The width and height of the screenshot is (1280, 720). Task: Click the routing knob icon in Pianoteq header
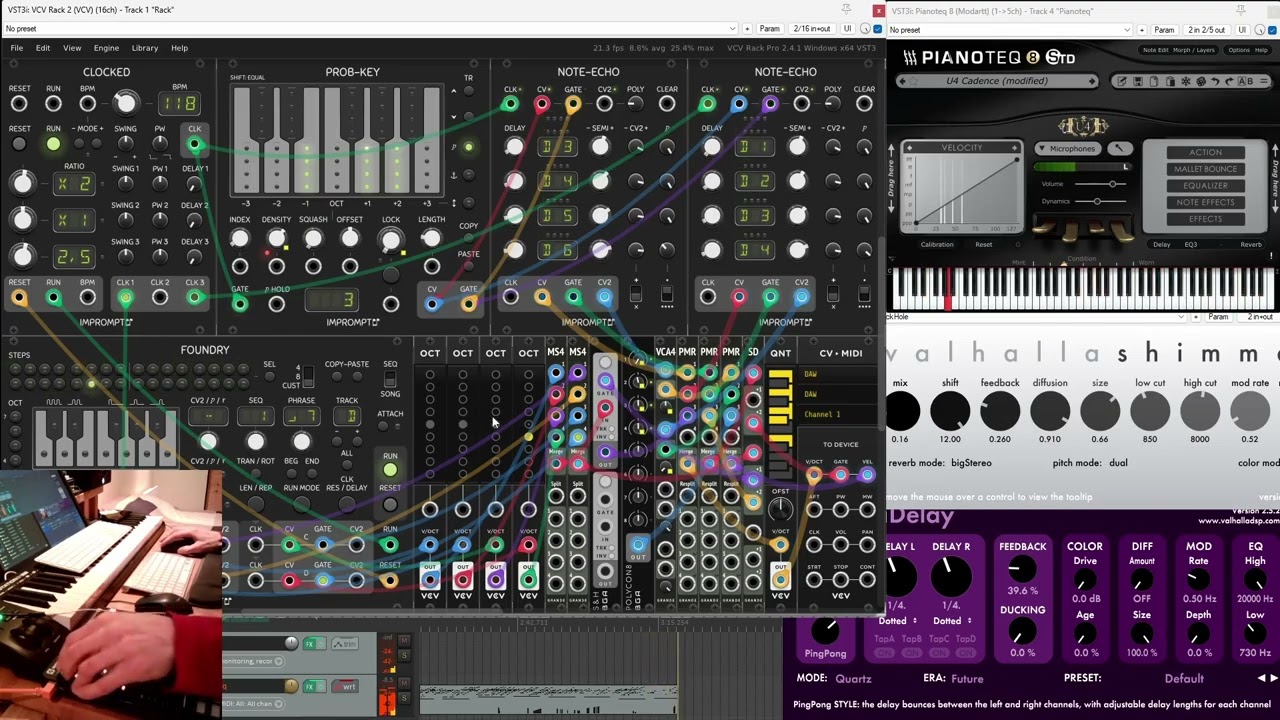[x=1259, y=30]
